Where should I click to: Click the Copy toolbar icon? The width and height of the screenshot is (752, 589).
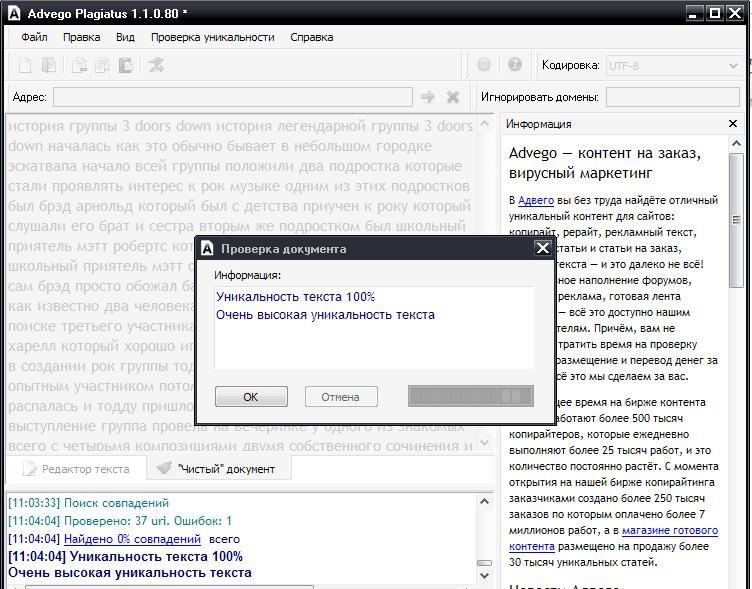pos(102,65)
